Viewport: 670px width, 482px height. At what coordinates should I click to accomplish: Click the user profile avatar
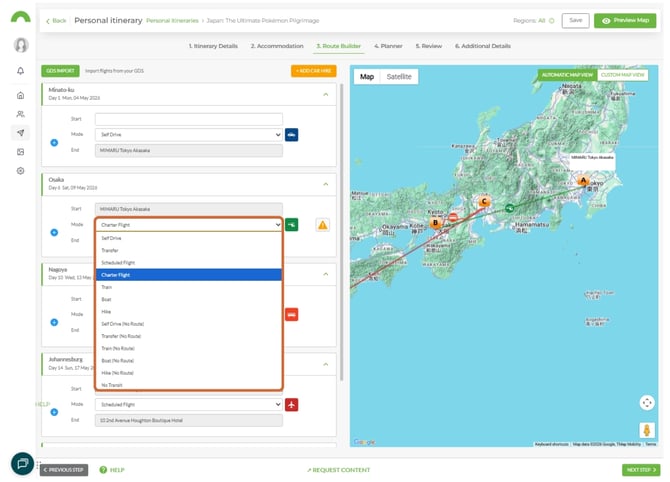point(21,45)
